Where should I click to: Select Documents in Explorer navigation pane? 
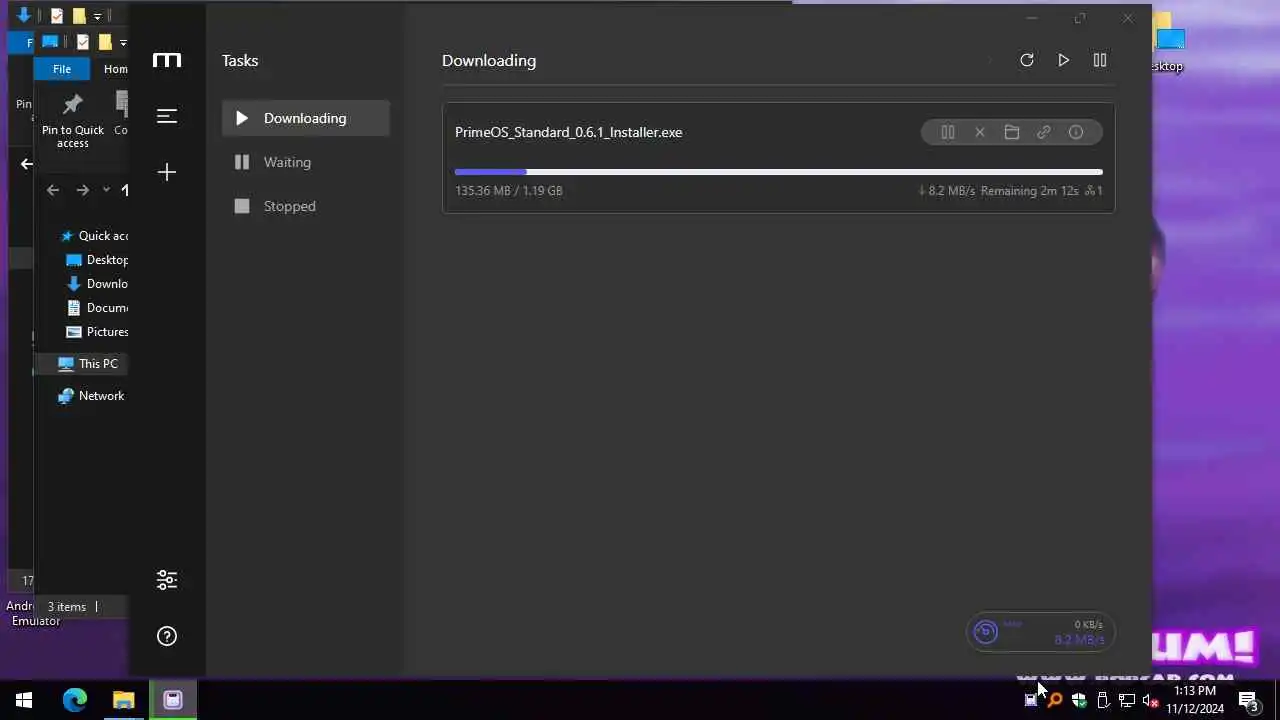pos(97,308)
